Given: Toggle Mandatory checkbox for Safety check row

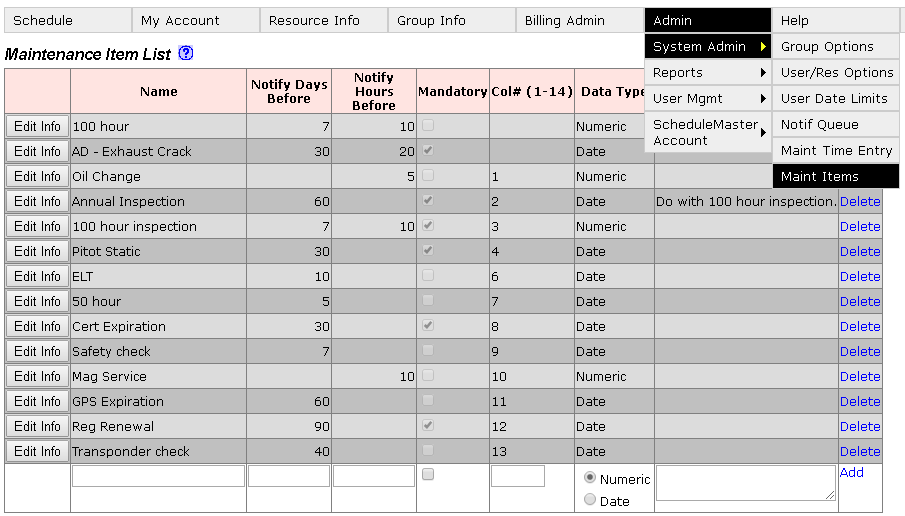Looking at the screenshot, I should [x=428, y=350].
